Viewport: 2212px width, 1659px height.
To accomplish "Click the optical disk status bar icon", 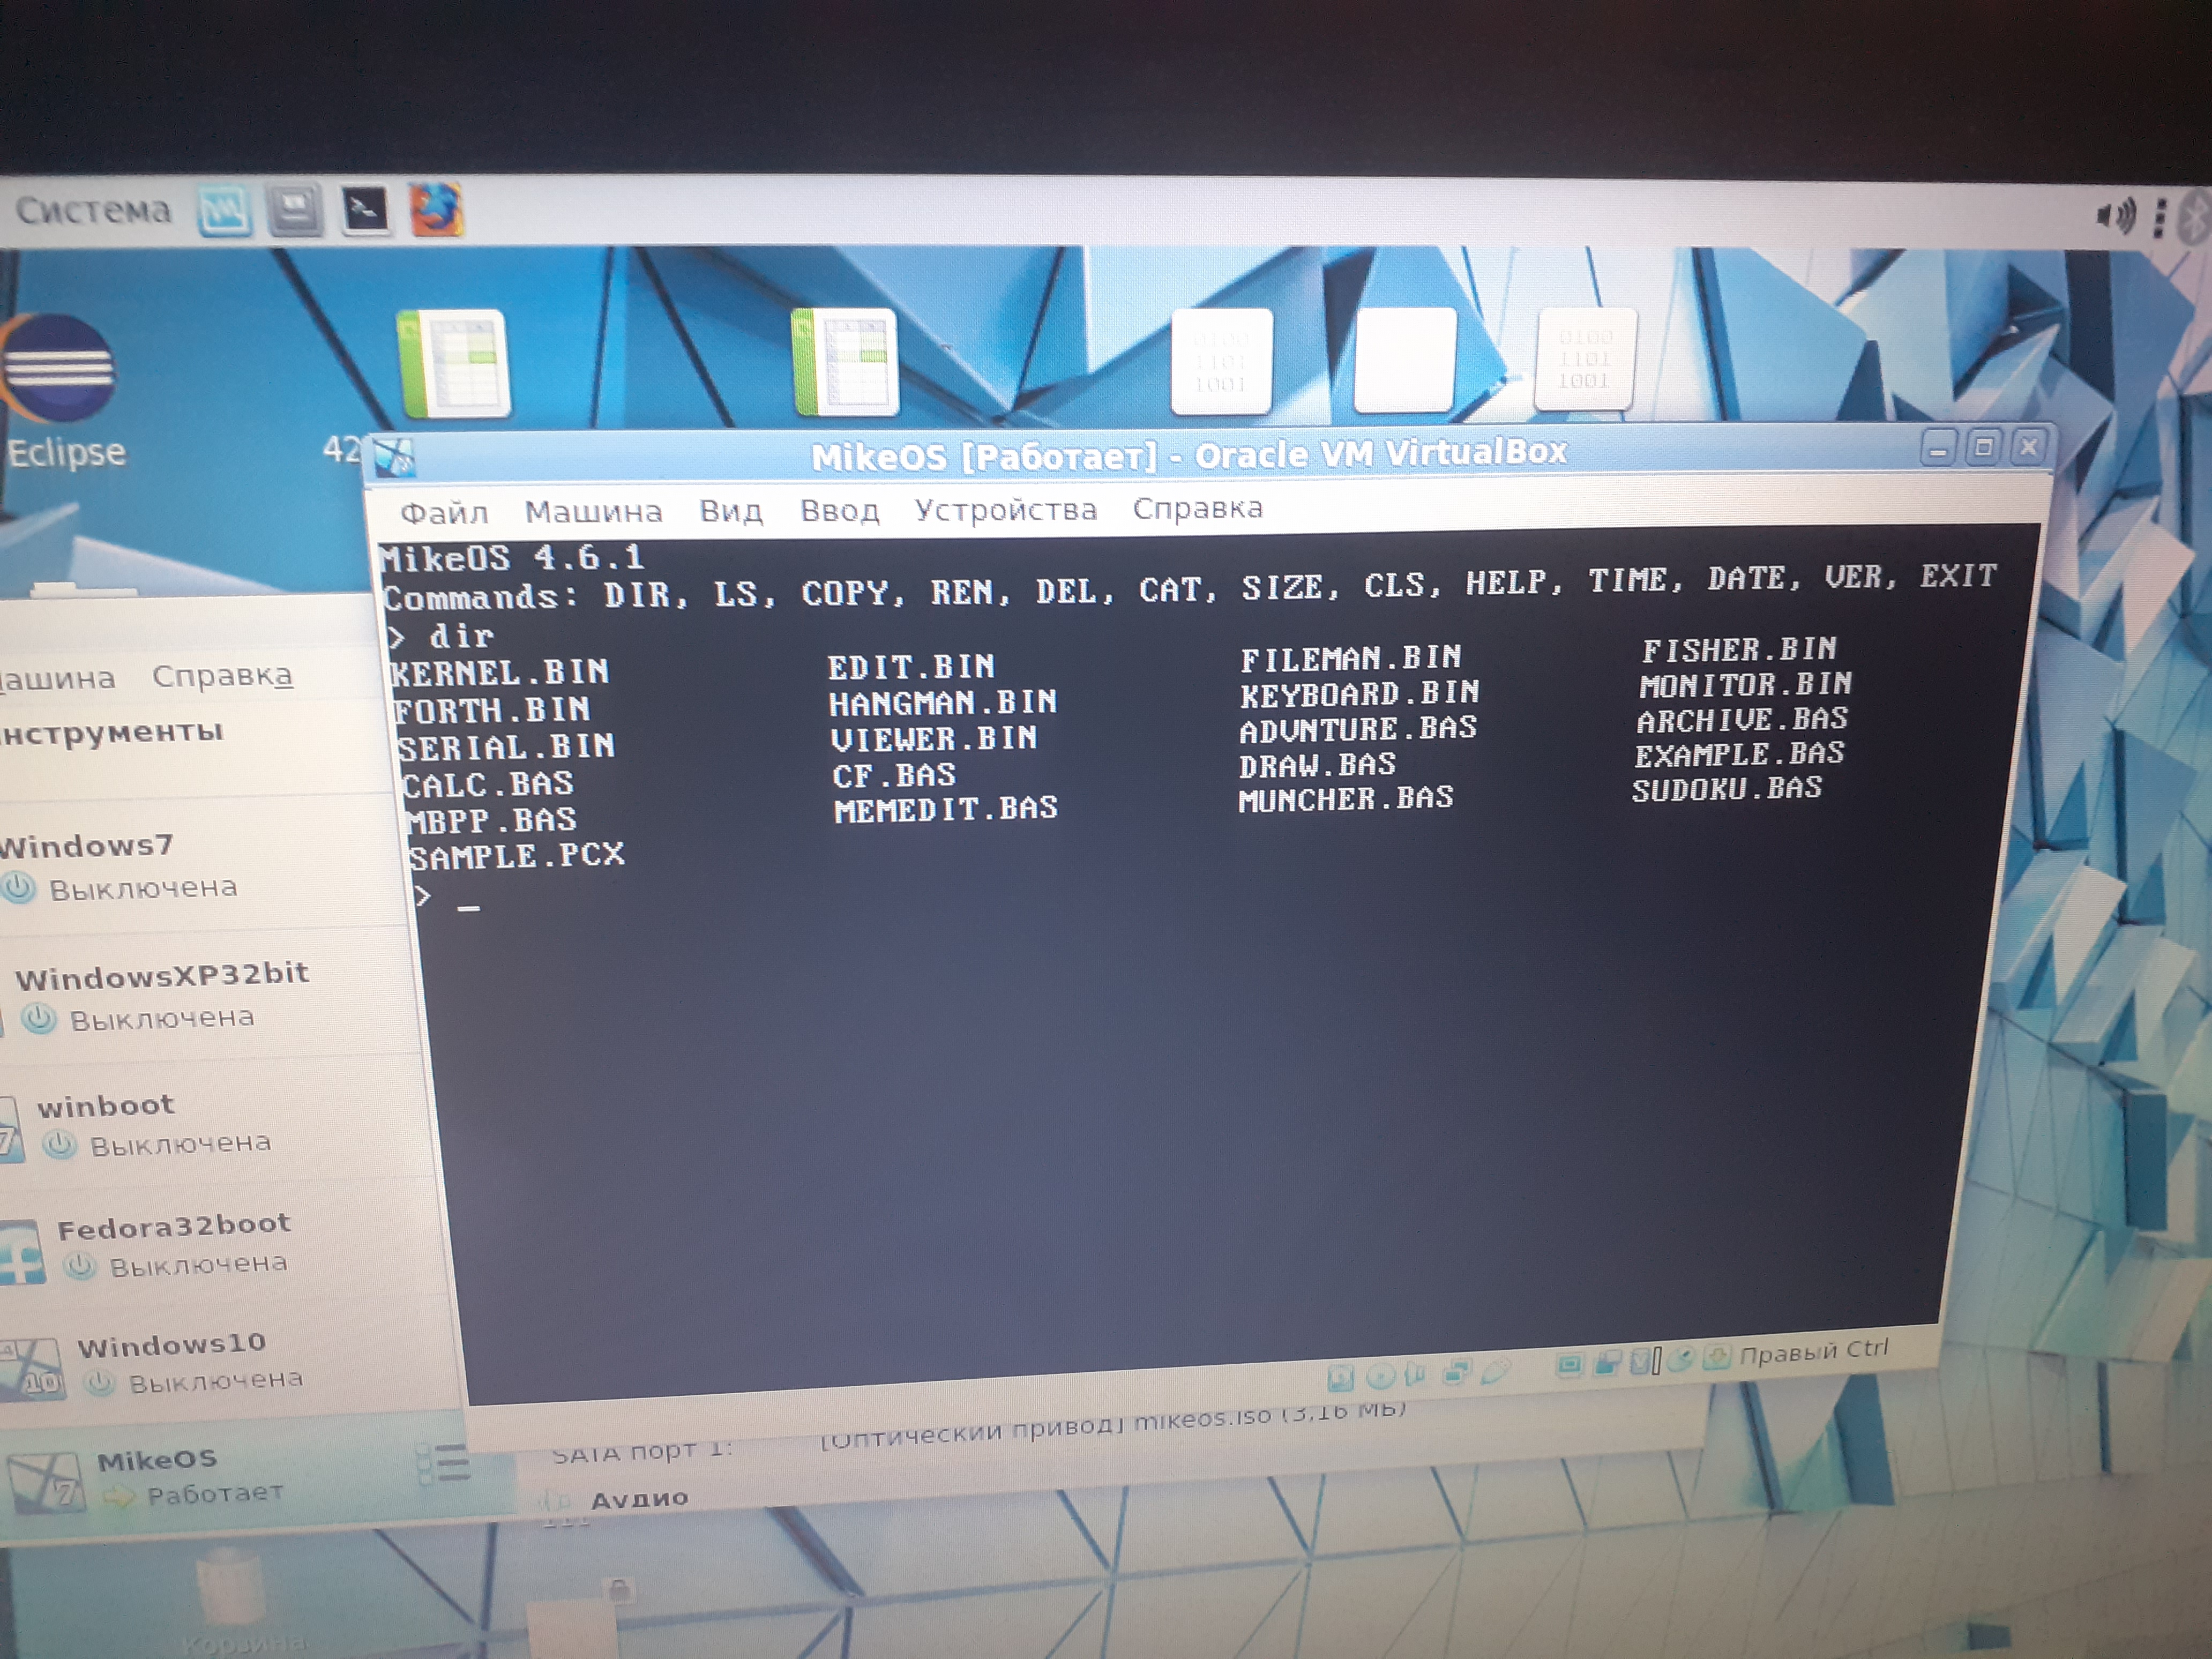I will point(1380,1377).
